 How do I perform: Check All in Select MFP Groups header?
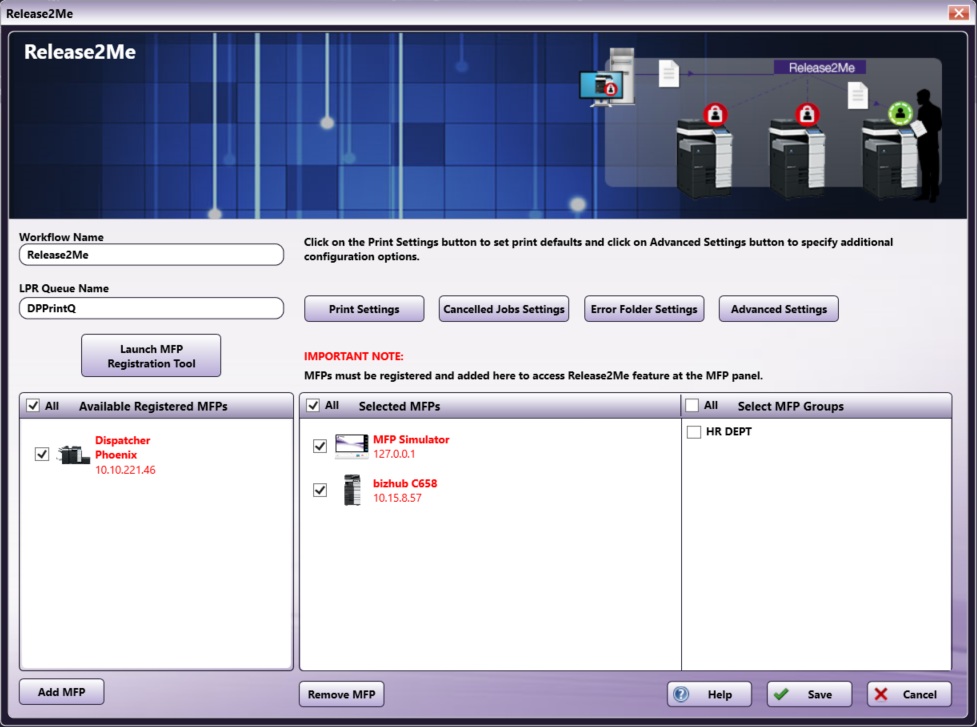pyautogui.click(x=692, y=406)
